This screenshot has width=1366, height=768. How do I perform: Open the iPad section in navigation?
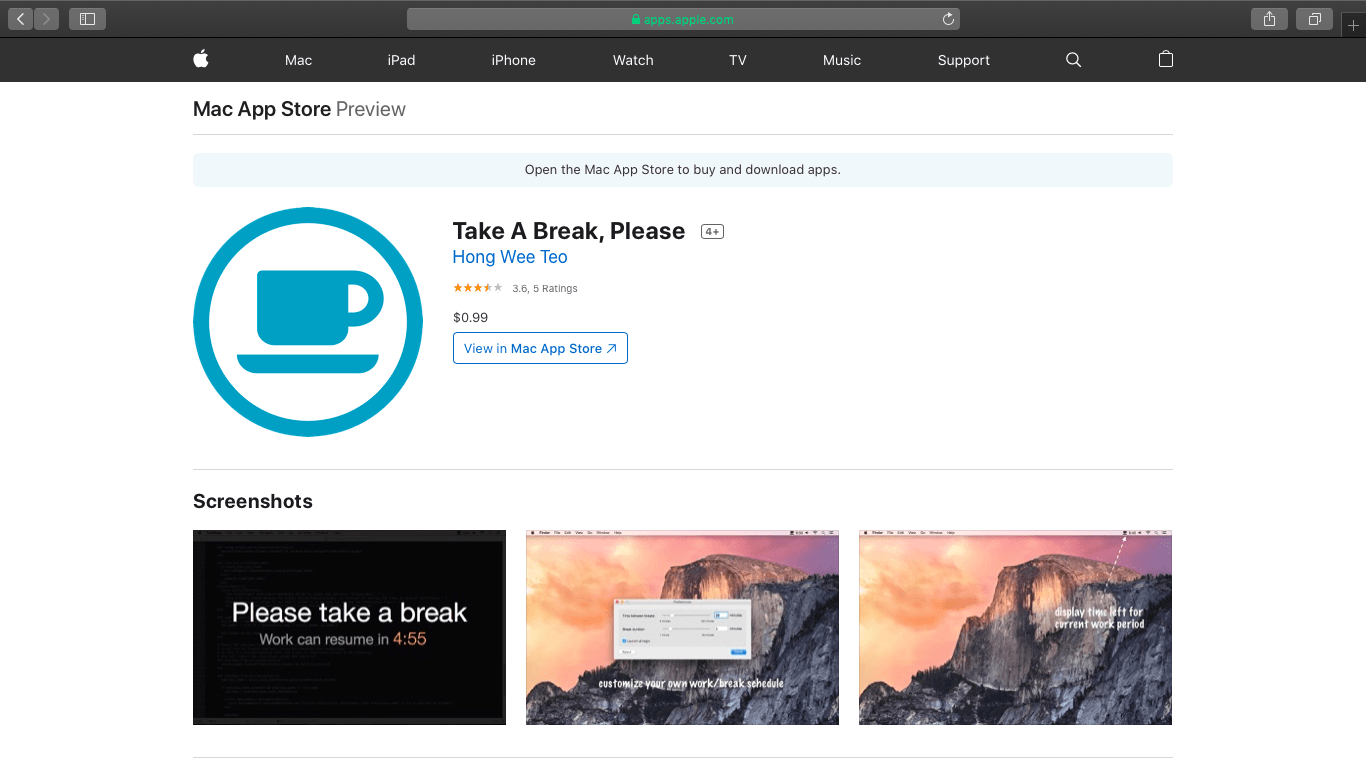click(x=401, y=60)
